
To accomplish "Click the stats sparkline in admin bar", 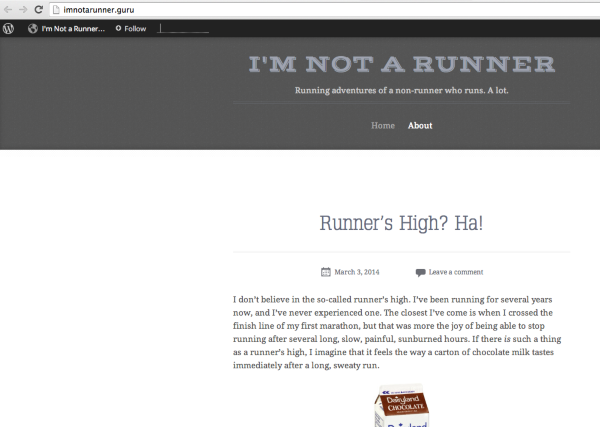I will [x=184, y=28].
